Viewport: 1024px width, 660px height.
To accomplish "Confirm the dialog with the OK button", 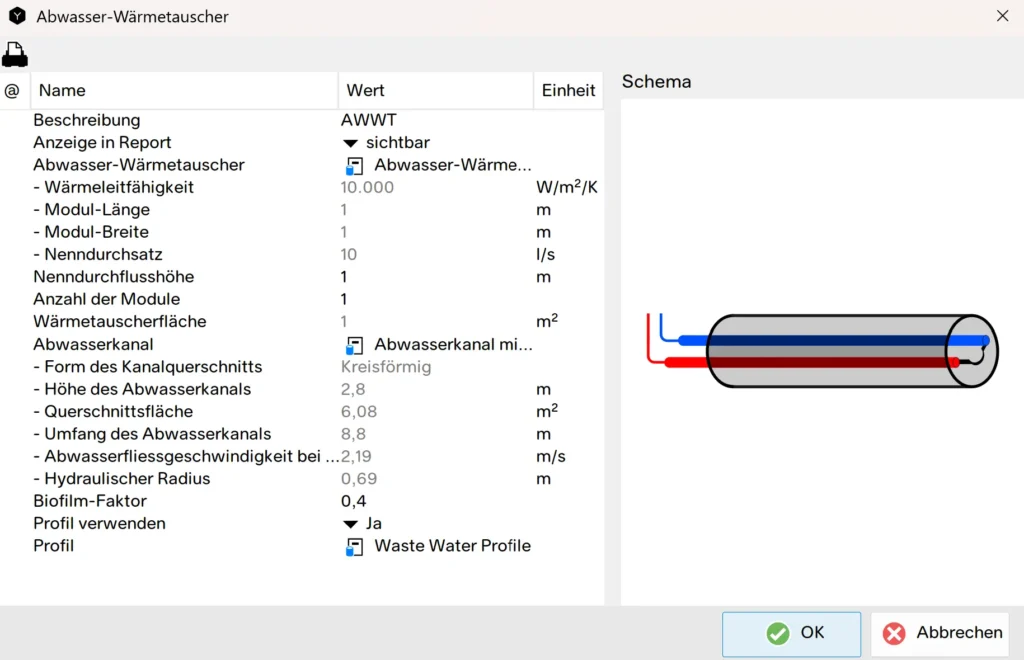I will tap(792, 633).
